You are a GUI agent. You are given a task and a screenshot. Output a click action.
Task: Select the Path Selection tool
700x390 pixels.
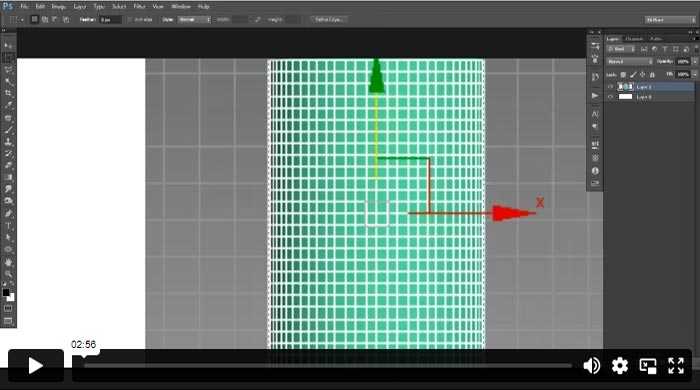point(8,237)
